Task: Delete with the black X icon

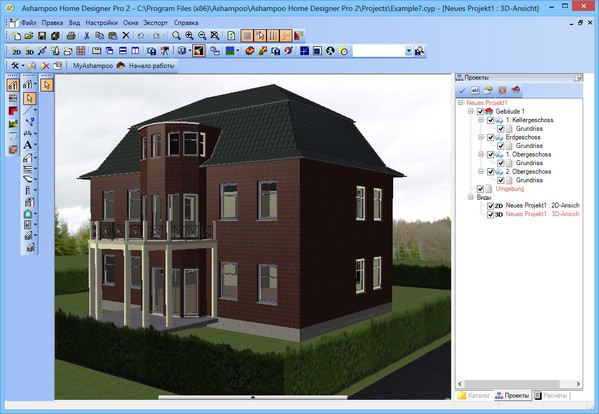Action: [126, 36]
